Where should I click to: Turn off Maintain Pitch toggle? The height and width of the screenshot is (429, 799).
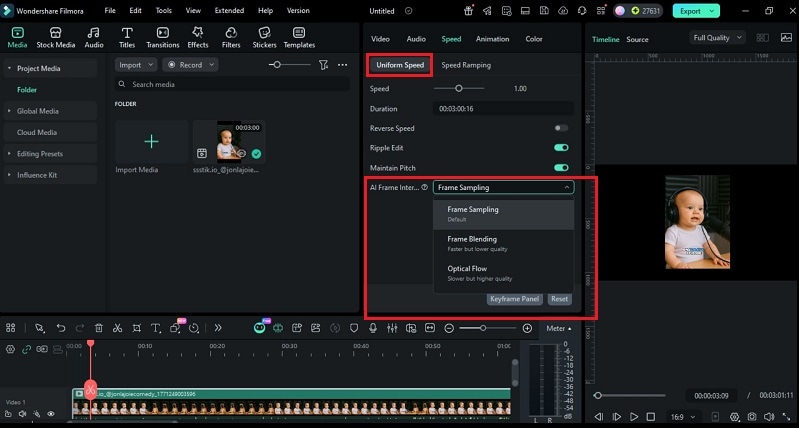tap(561, 168)
